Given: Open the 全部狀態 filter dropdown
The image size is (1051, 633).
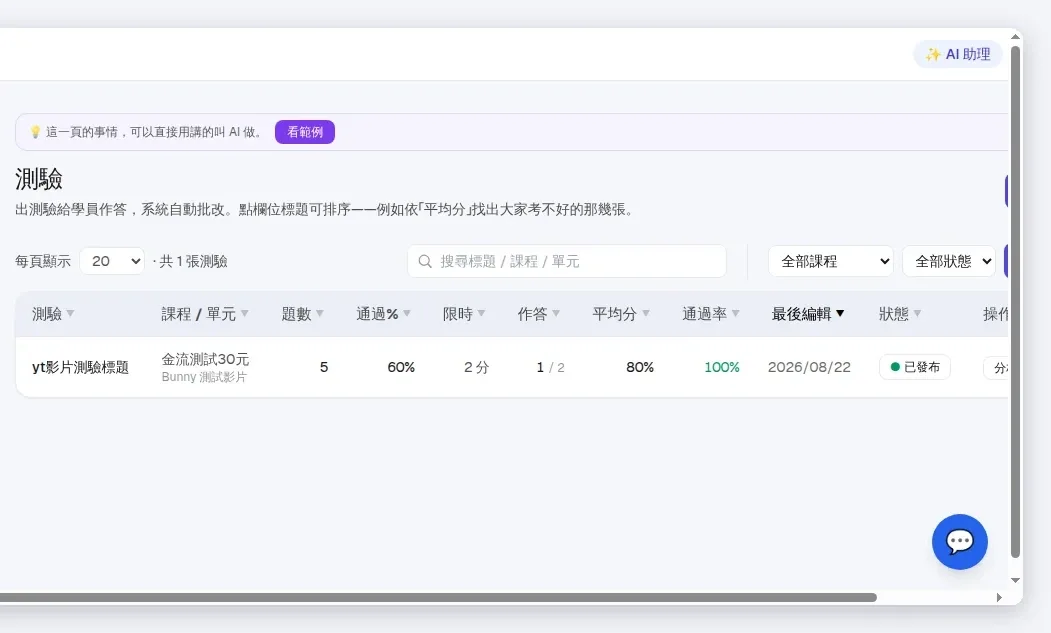Looking at the screenshot, I should click(x=949, y=262).
